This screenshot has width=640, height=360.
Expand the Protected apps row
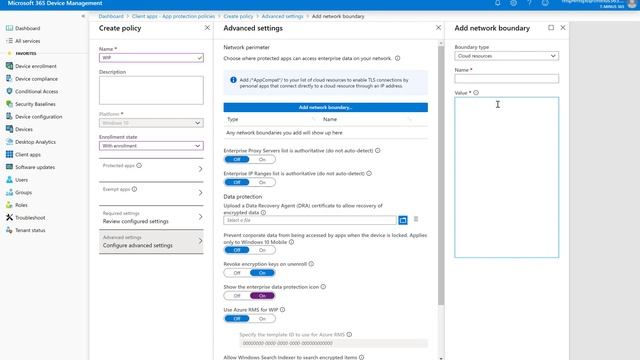click(151, 169)
